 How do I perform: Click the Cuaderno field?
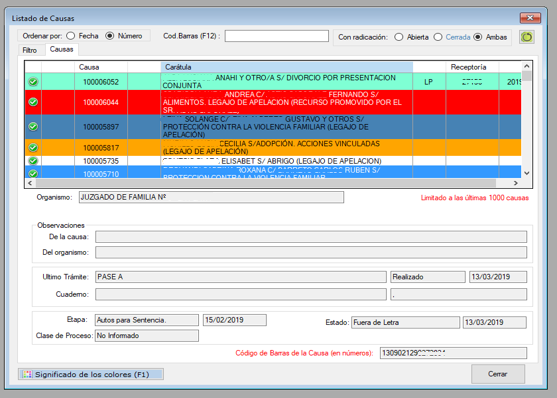coord(241,294)
